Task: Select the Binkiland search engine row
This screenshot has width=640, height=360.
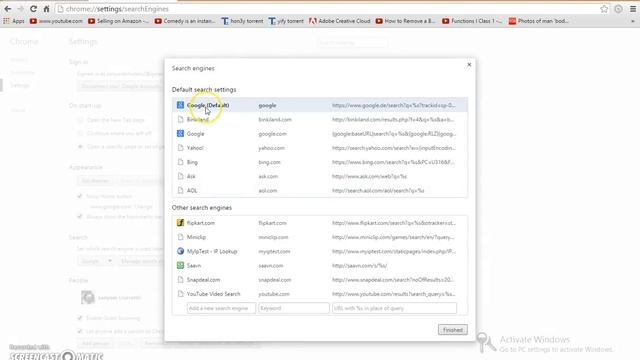Action: pyautogui.click(x=320, y=120)
